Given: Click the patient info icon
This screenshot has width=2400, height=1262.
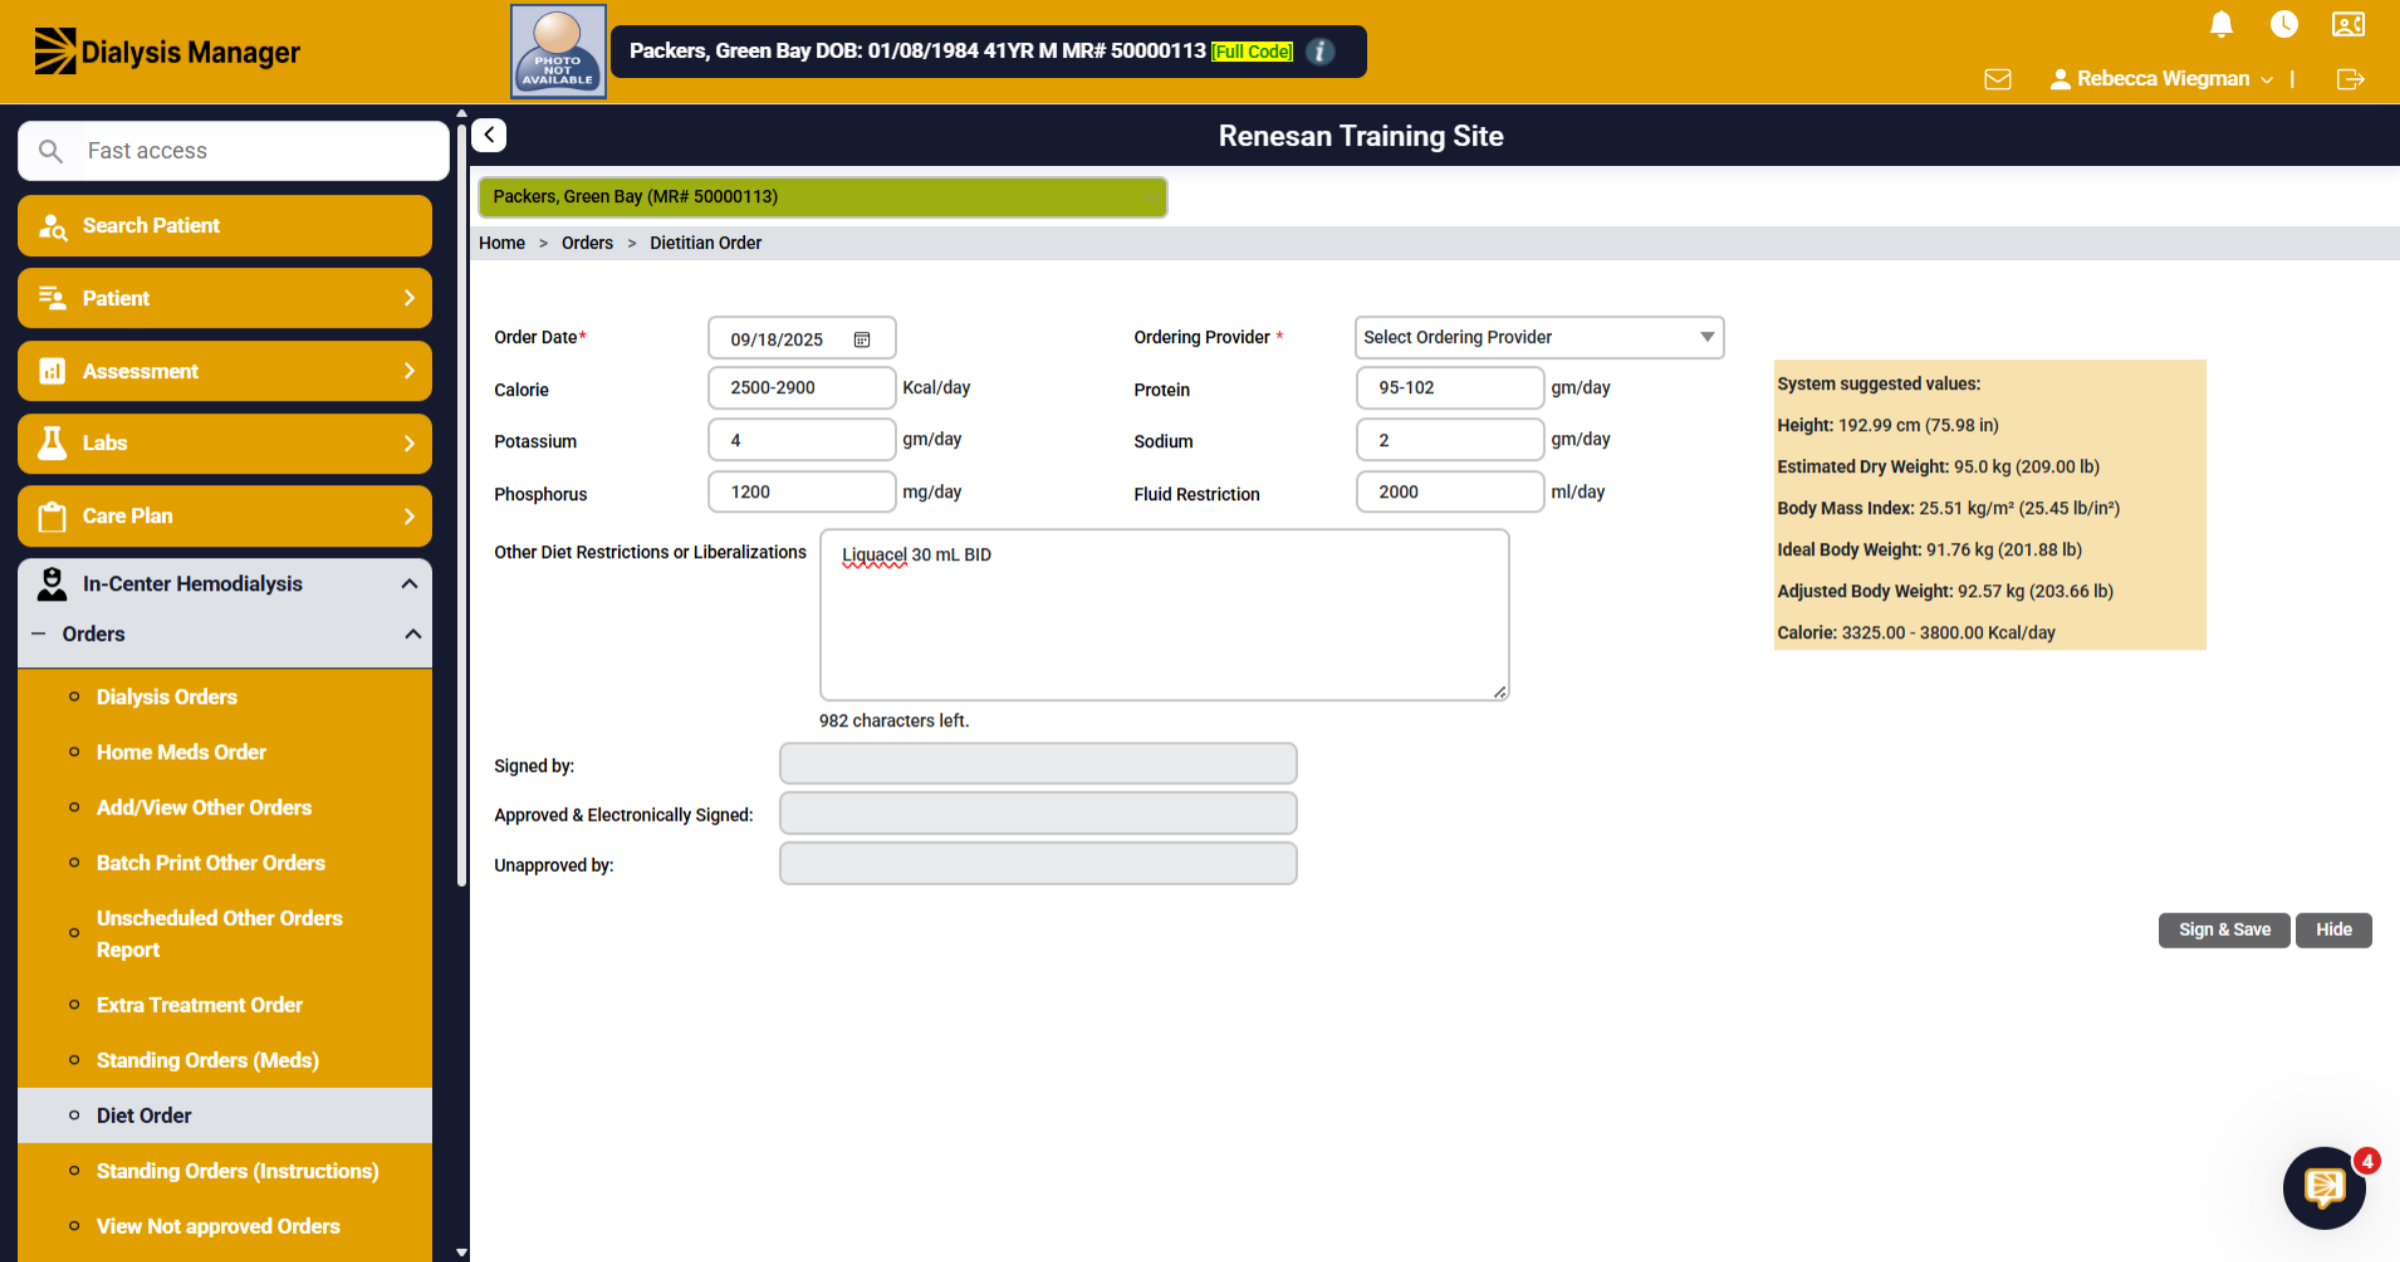Looking at the screenshot, I should (1320, 51).
